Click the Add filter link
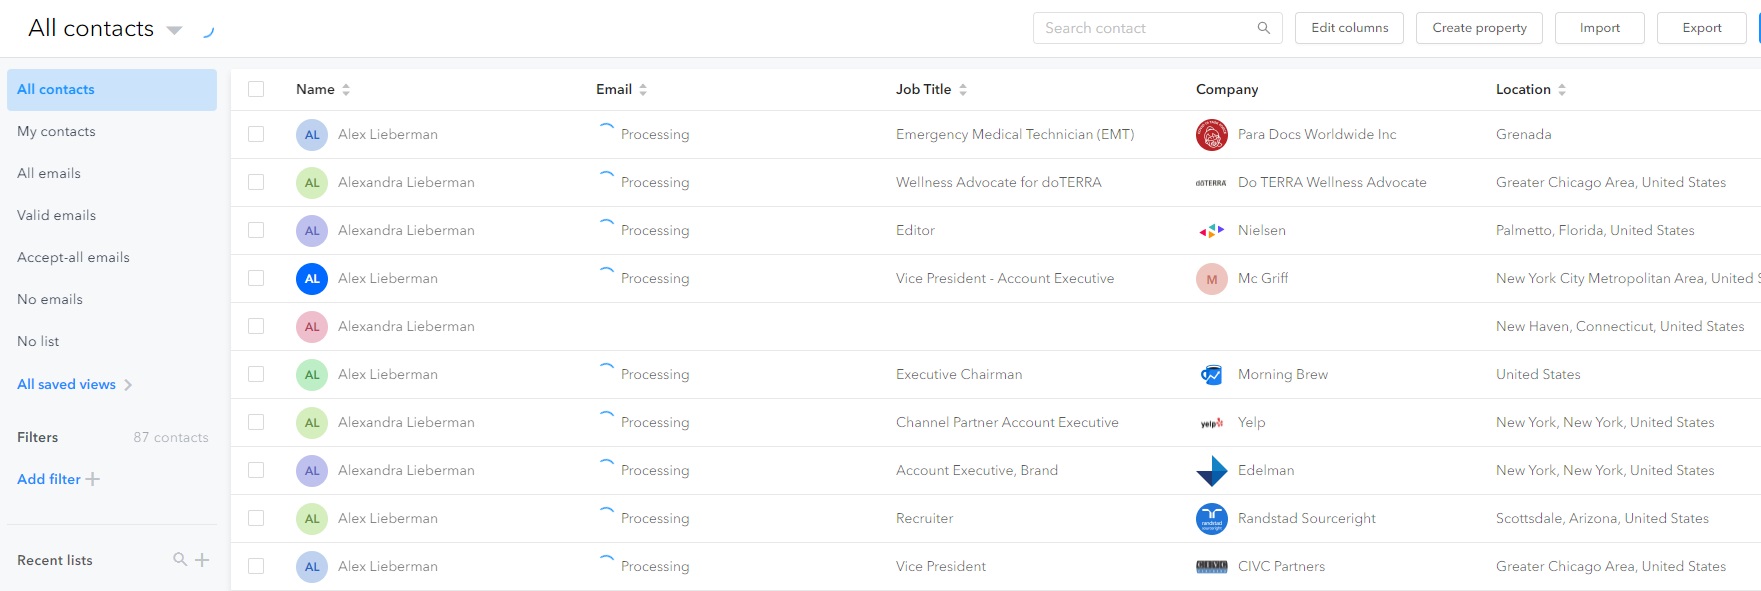Viewport: 1761px width, 591px height. 58,479
